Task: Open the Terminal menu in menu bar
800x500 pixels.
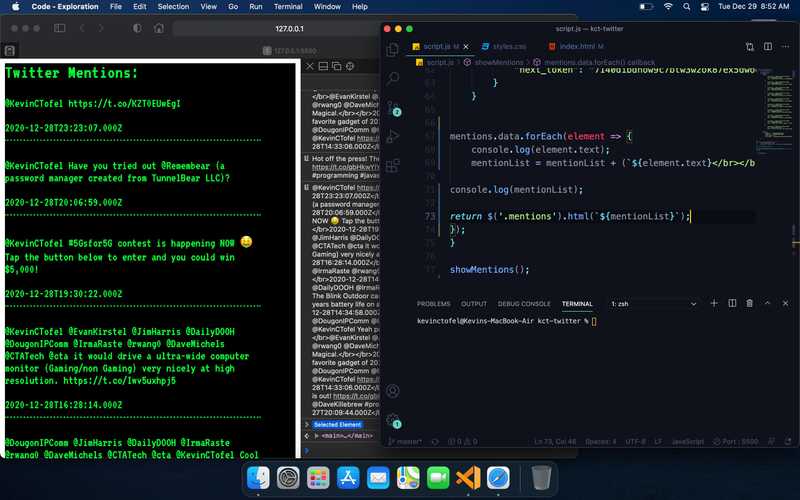Action: click(288, 6)
